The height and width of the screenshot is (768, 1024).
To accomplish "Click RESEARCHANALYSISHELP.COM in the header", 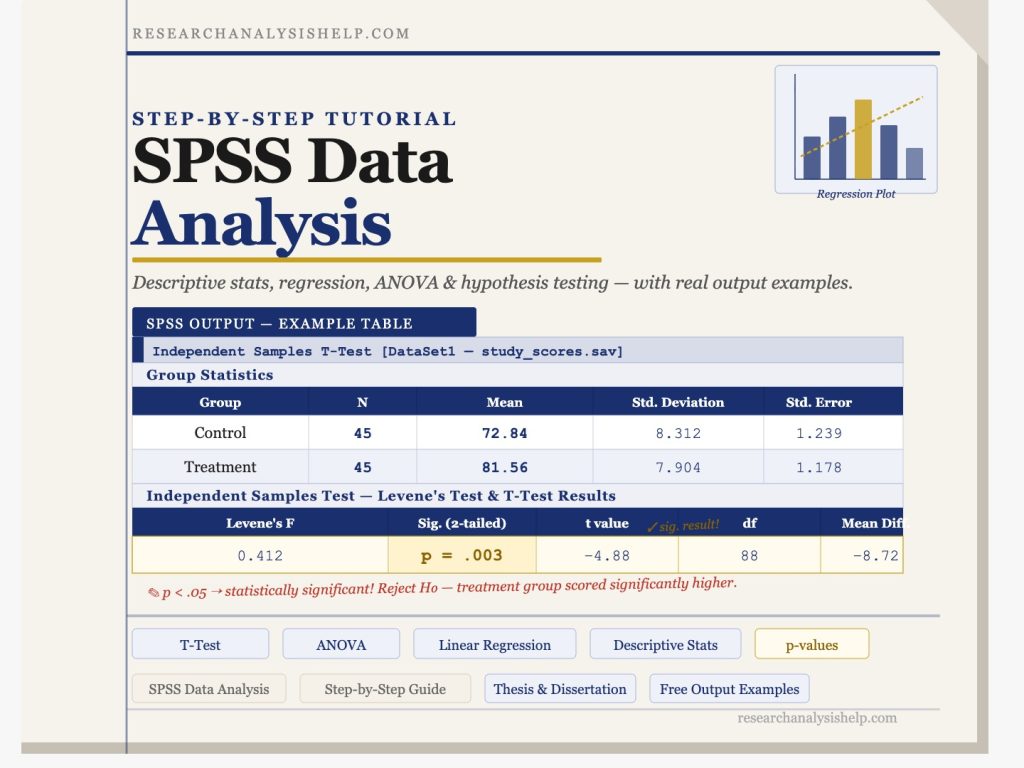I will tap(271, 32).
